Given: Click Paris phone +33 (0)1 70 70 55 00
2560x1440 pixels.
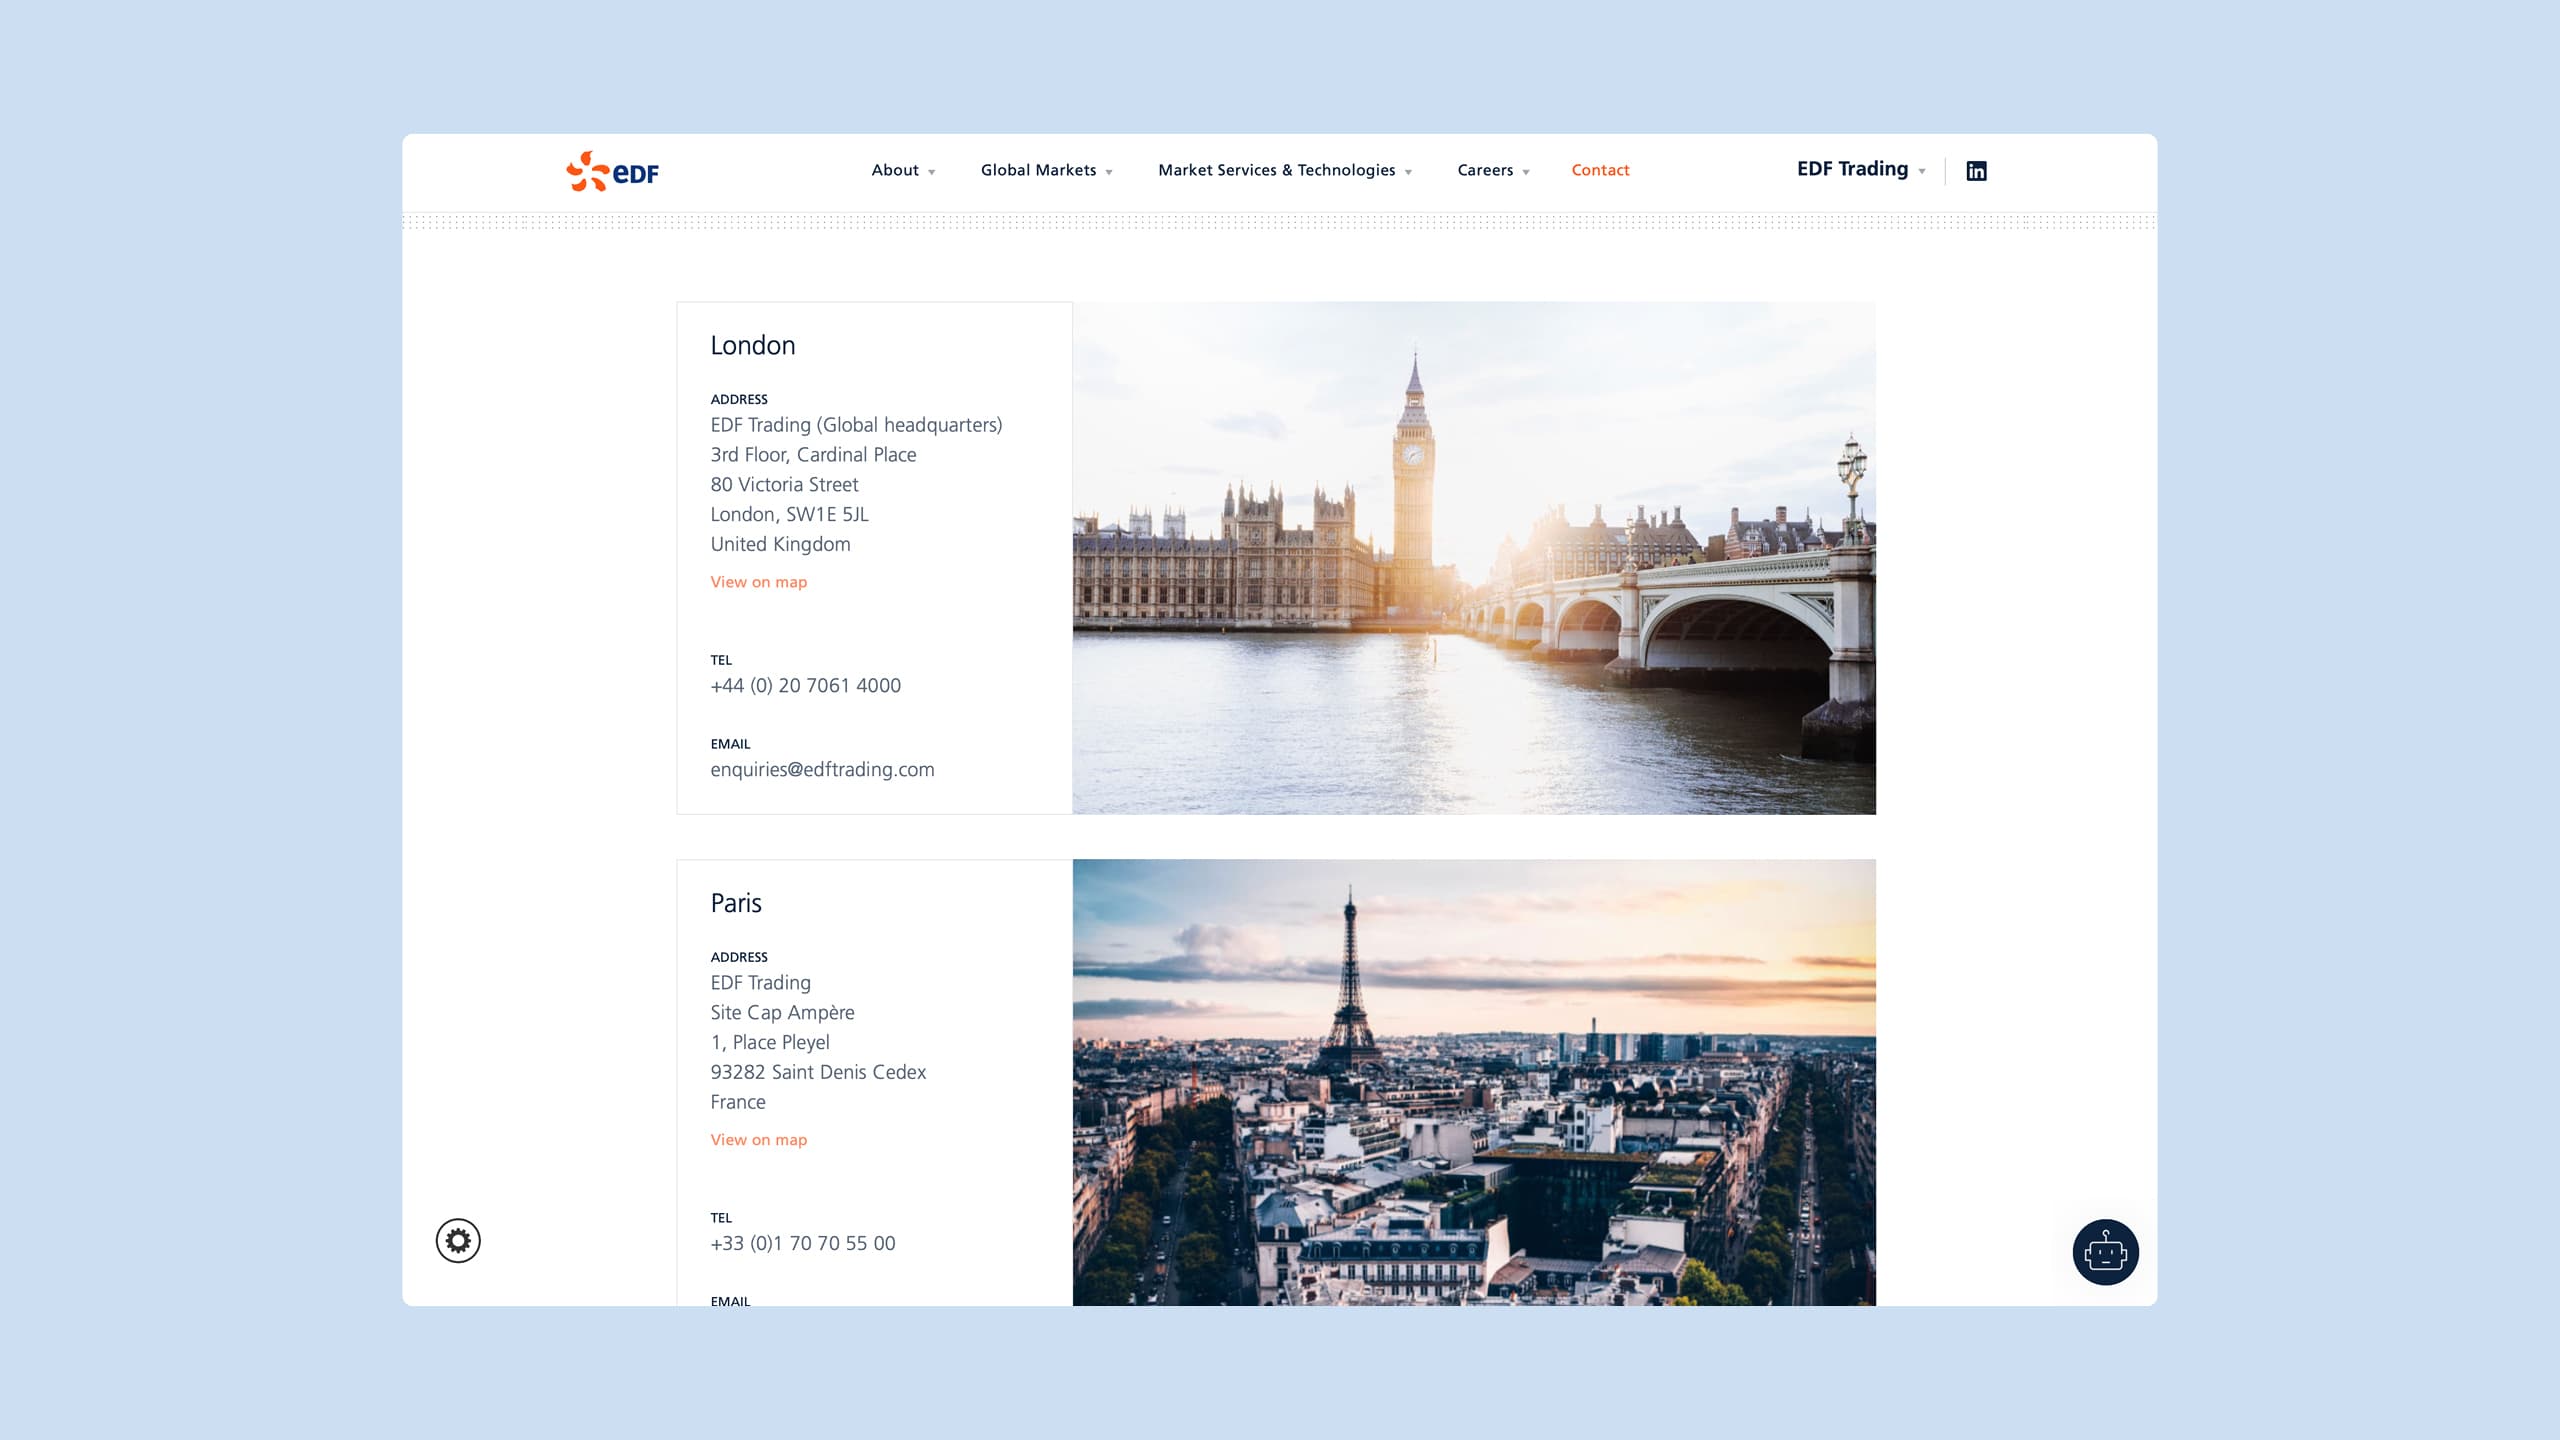Looking at the screenshot, I should coord(802,1243).
